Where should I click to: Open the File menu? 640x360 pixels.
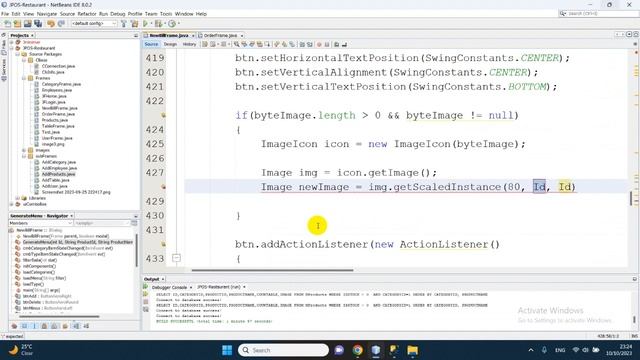(5, 14)
